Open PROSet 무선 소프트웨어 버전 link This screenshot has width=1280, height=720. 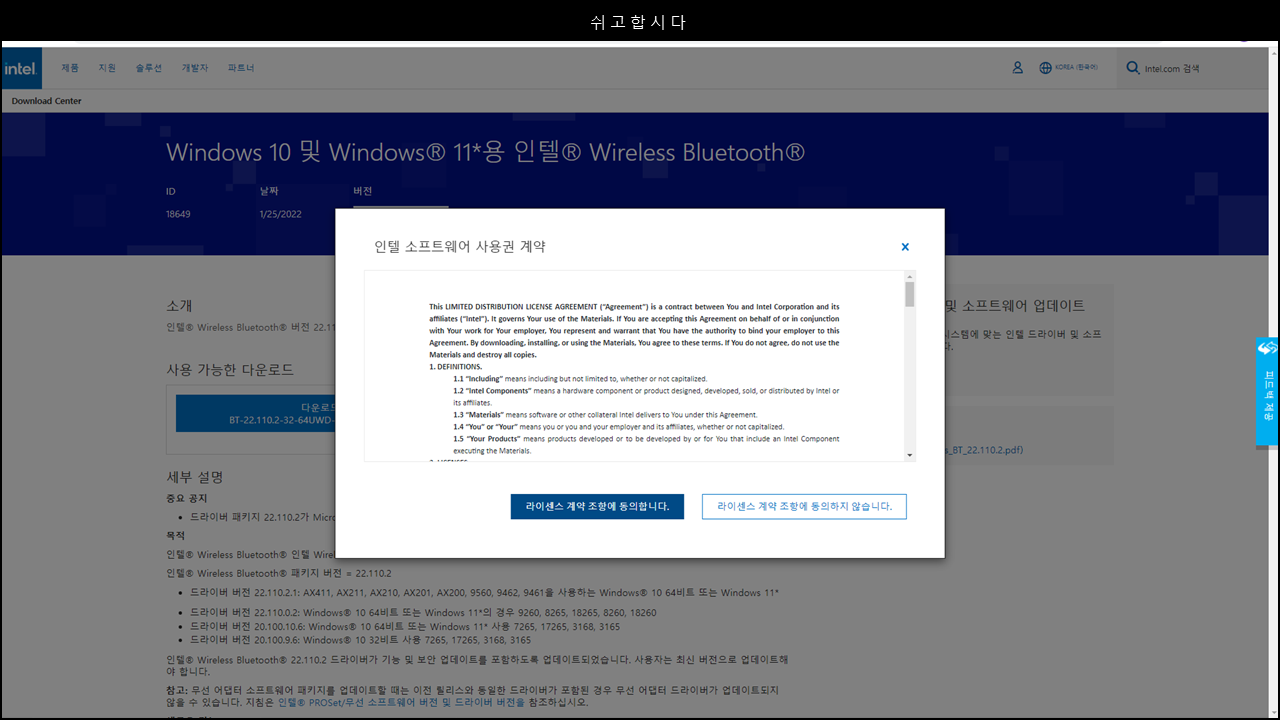coord(401,702)
